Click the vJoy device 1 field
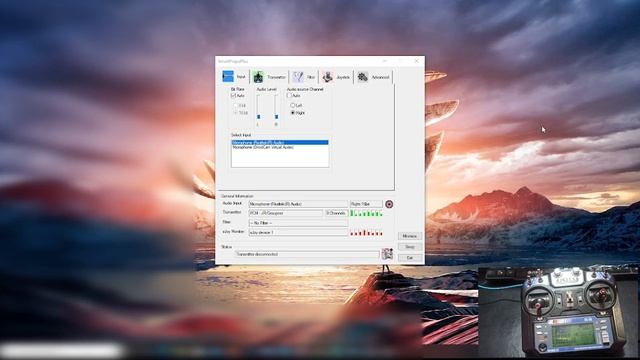 click(298, 232)
